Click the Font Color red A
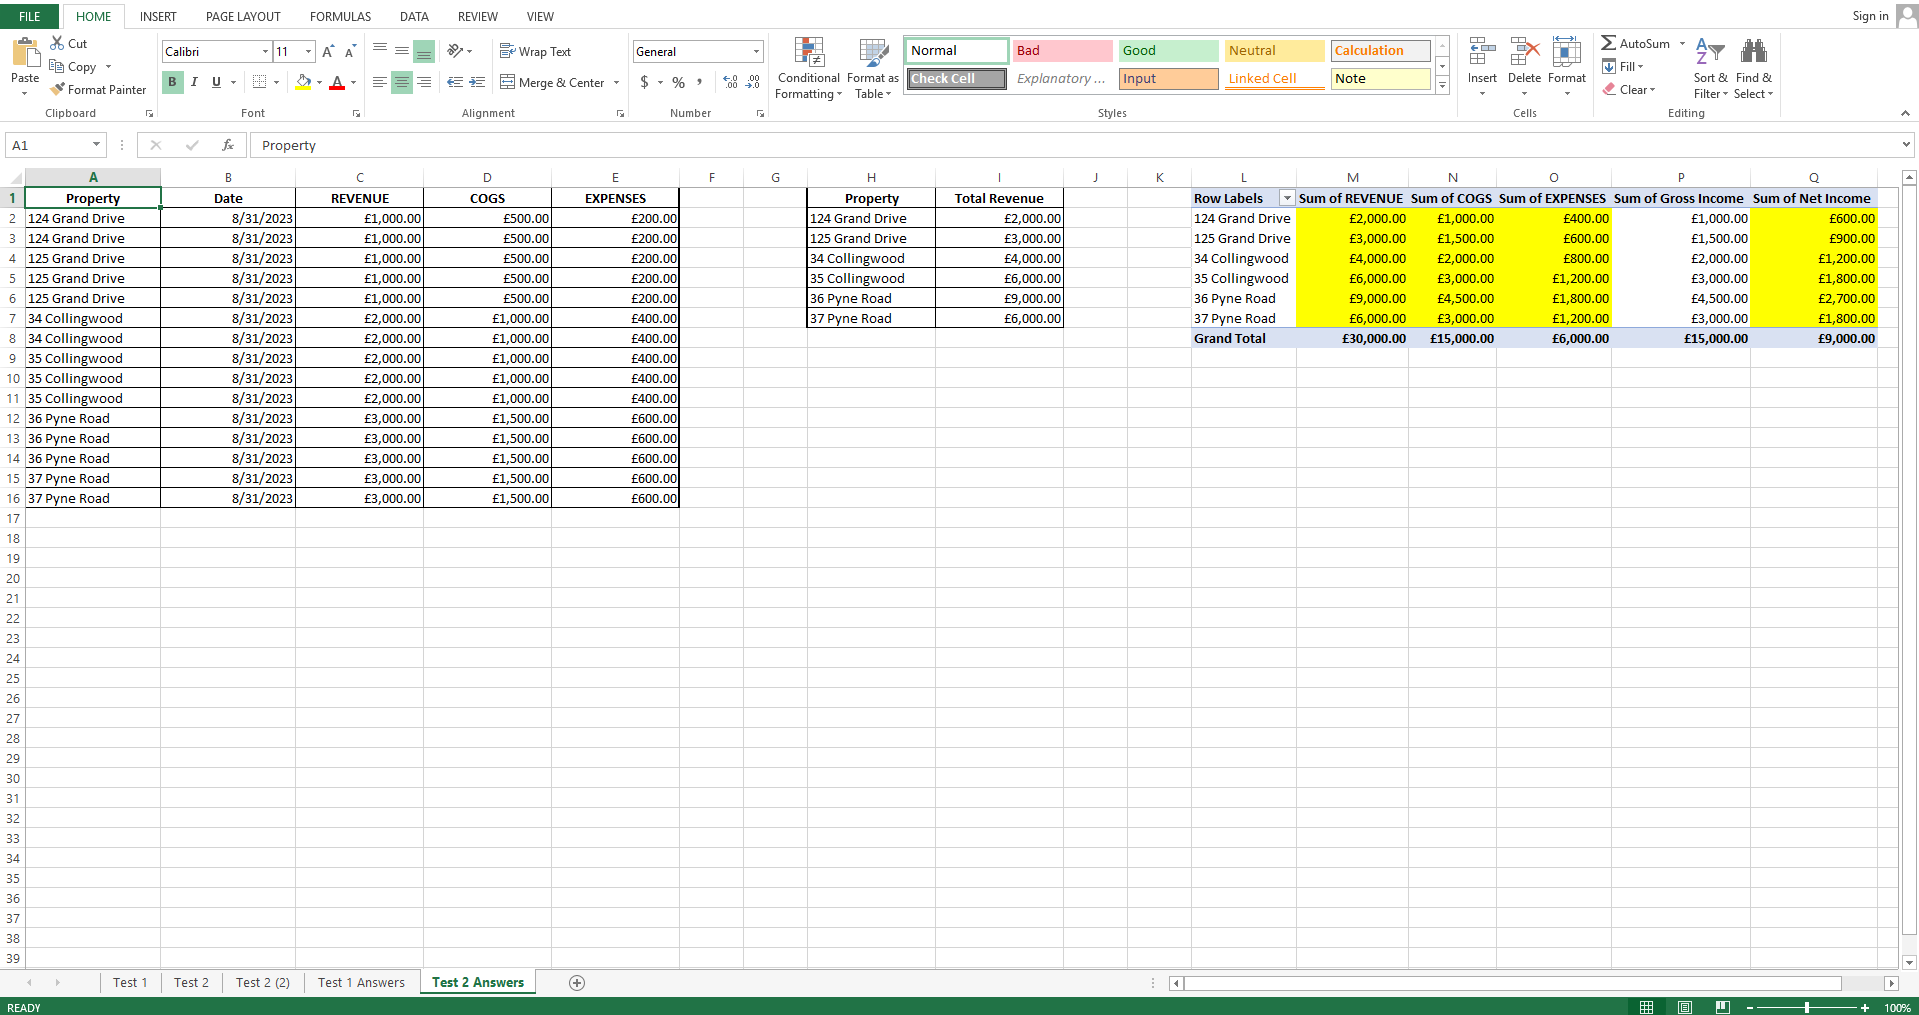Viewport: 1919px width, 1015px height. pos(337,82)
